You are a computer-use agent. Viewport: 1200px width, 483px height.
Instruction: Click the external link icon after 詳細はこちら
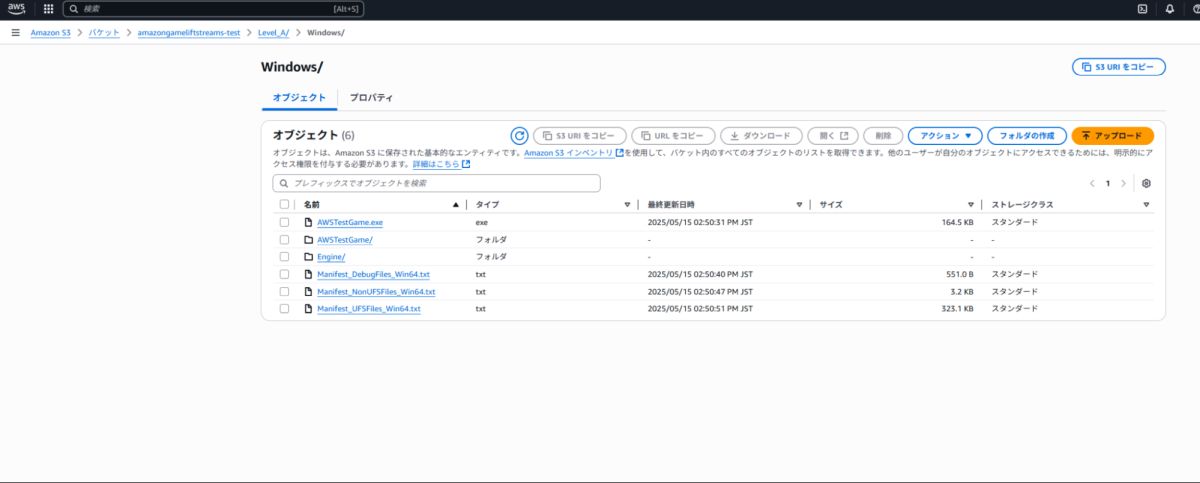tap(466, 164)
